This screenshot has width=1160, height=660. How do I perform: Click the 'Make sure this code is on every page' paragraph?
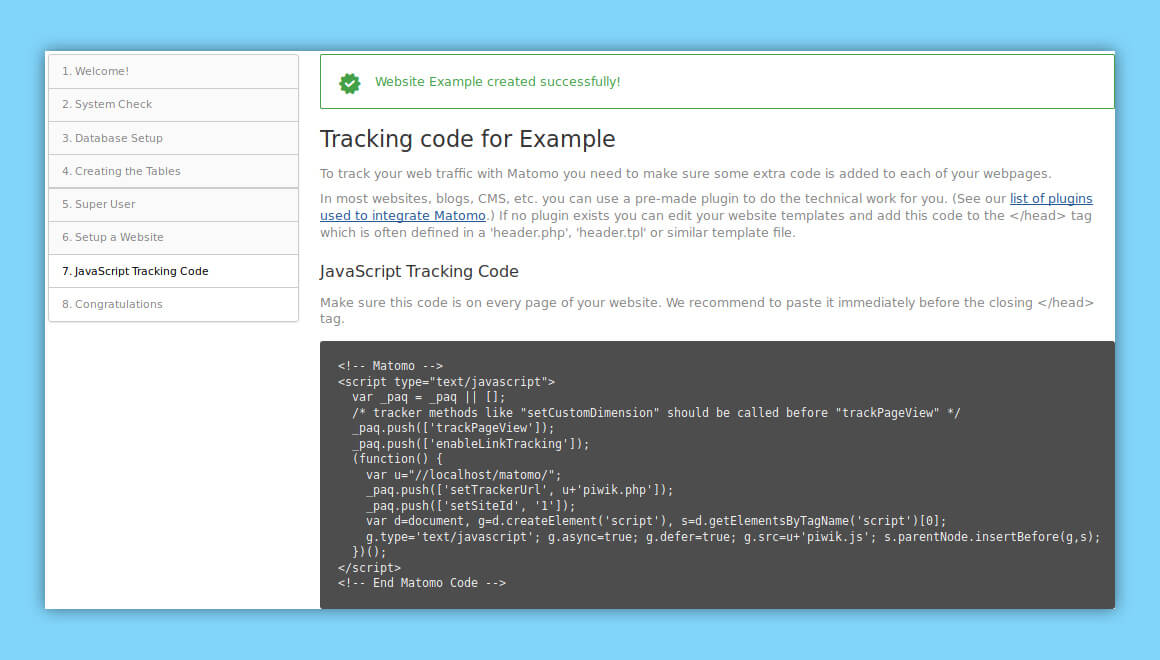[707, 311]
